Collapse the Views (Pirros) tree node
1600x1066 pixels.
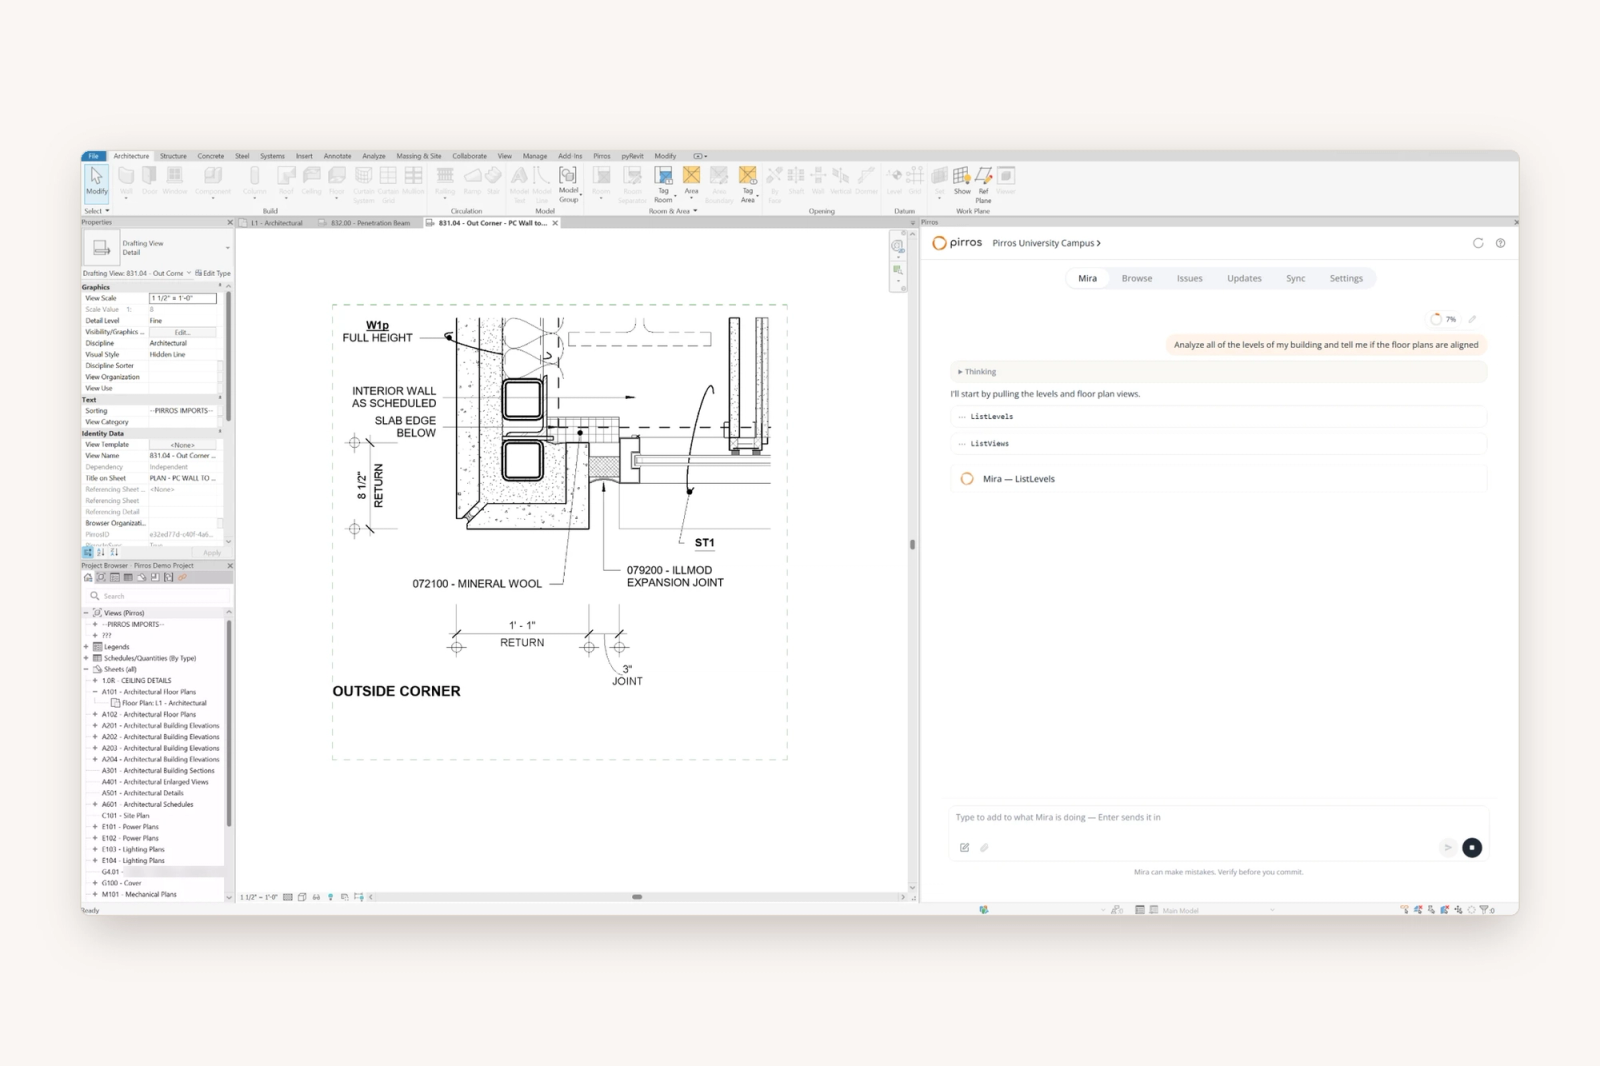click(86, 613)
